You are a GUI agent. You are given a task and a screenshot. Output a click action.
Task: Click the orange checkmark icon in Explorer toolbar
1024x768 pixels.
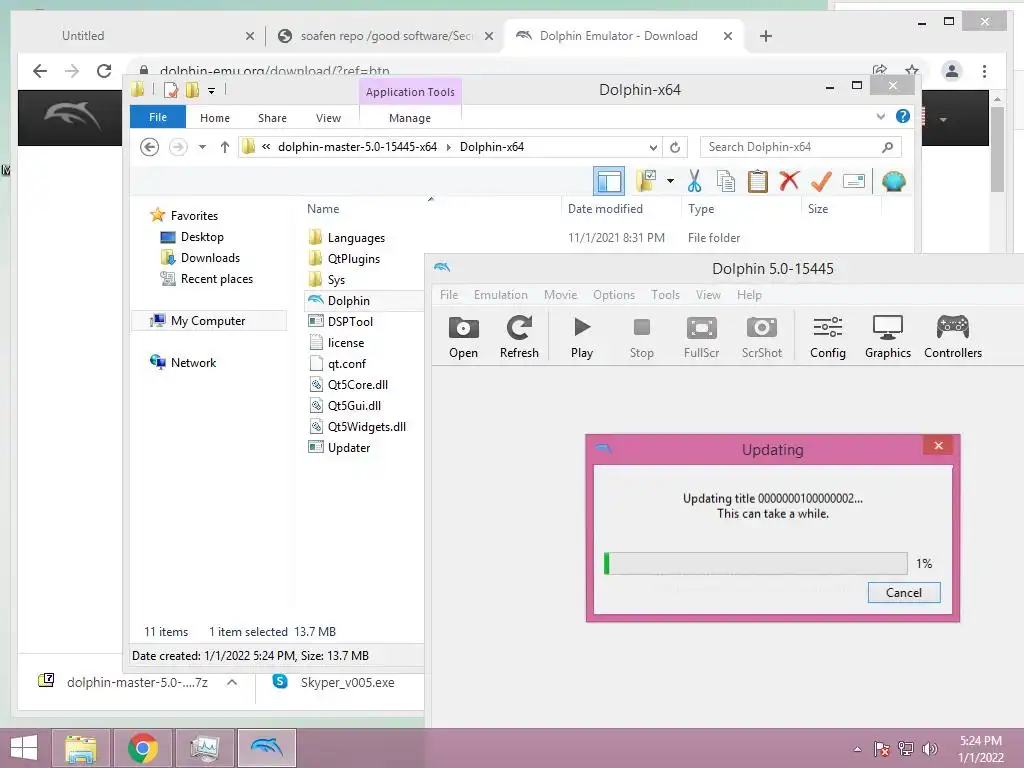tap(821, 181)
